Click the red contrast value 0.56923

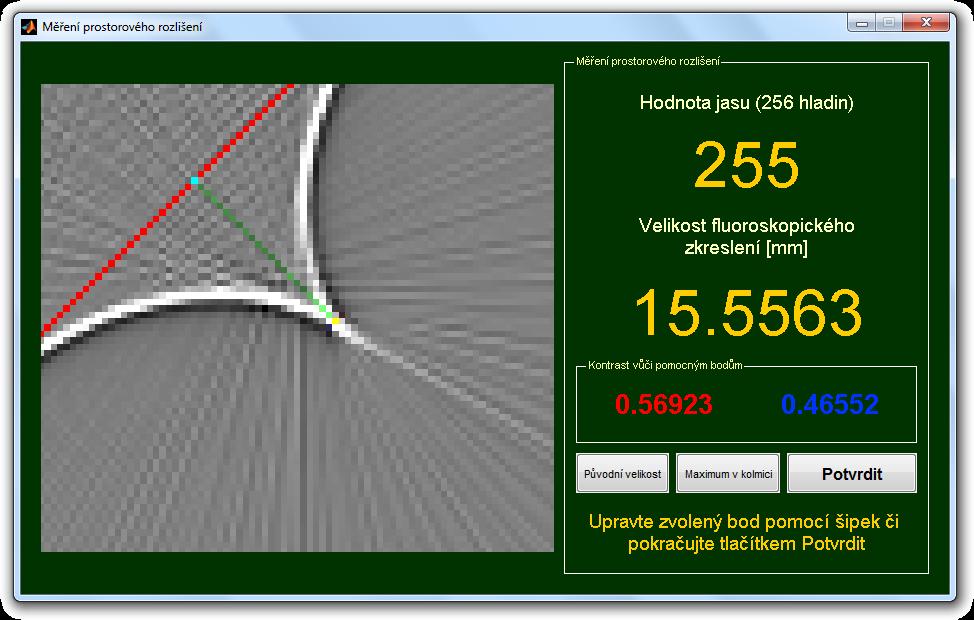coord(663,404)
